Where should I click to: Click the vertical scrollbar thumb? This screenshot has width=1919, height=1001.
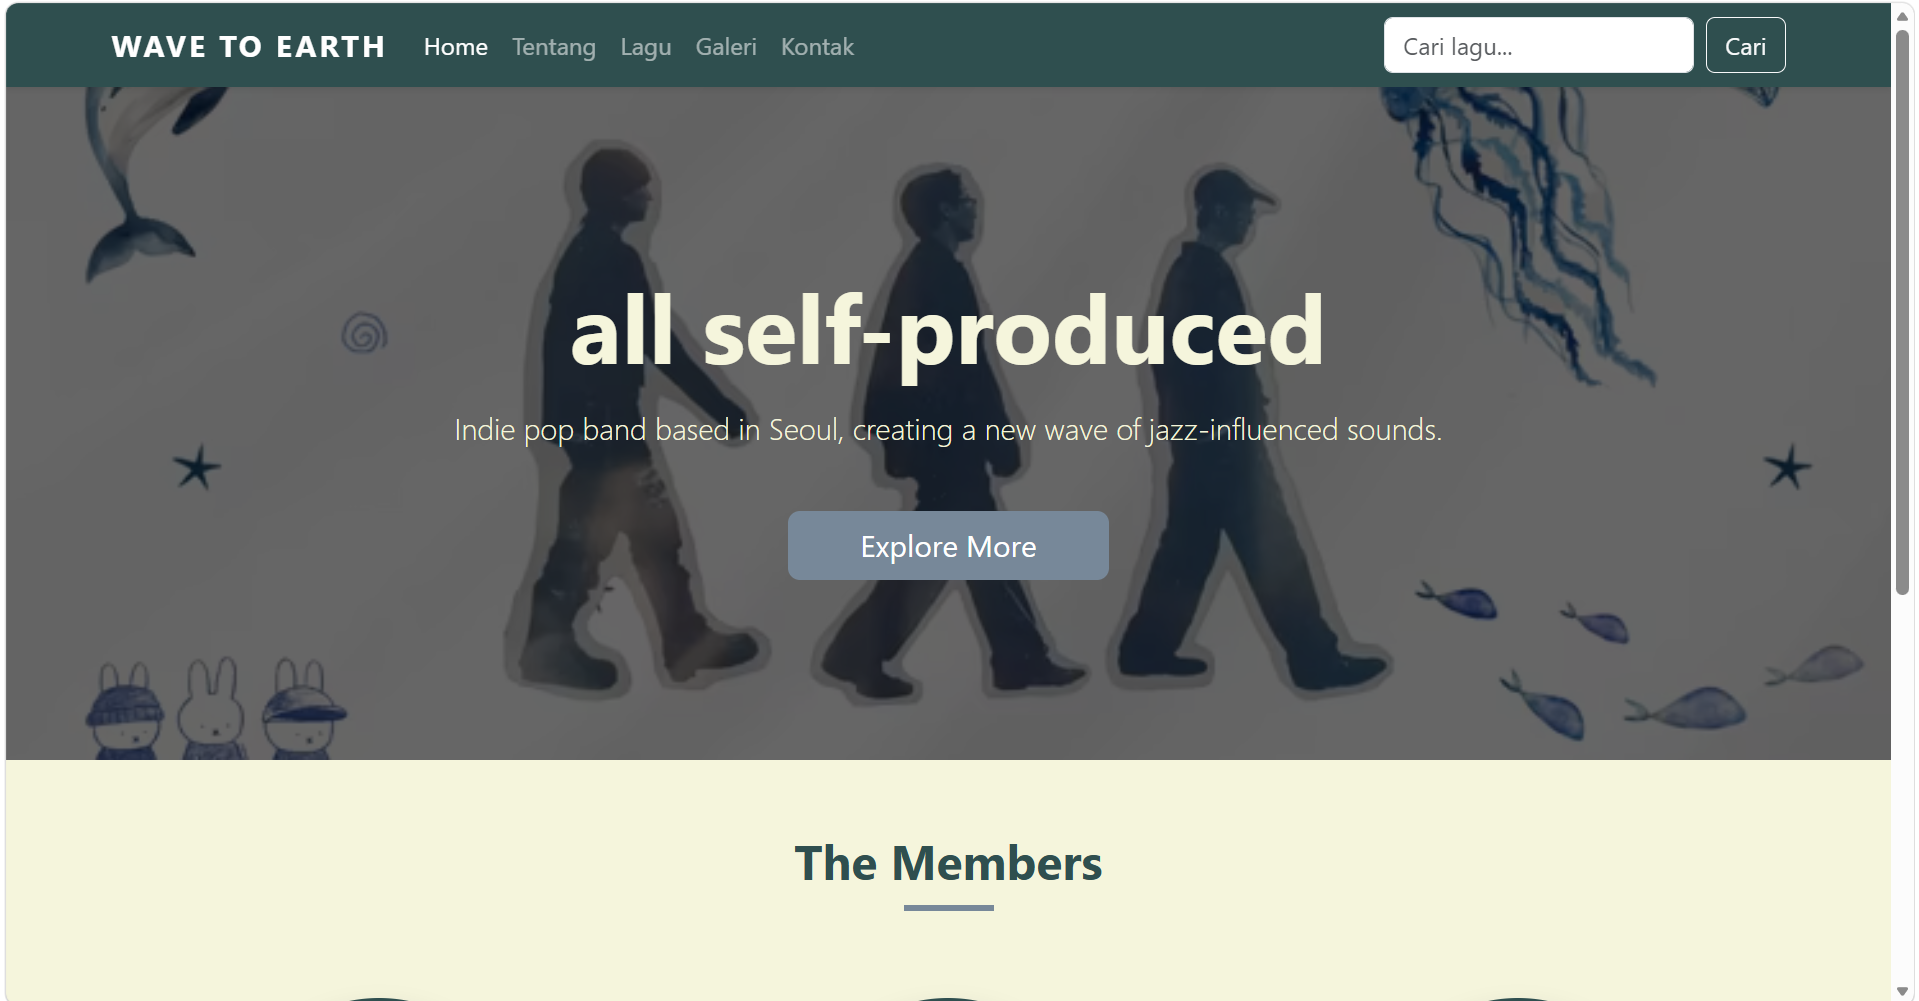click(1903, 312)
